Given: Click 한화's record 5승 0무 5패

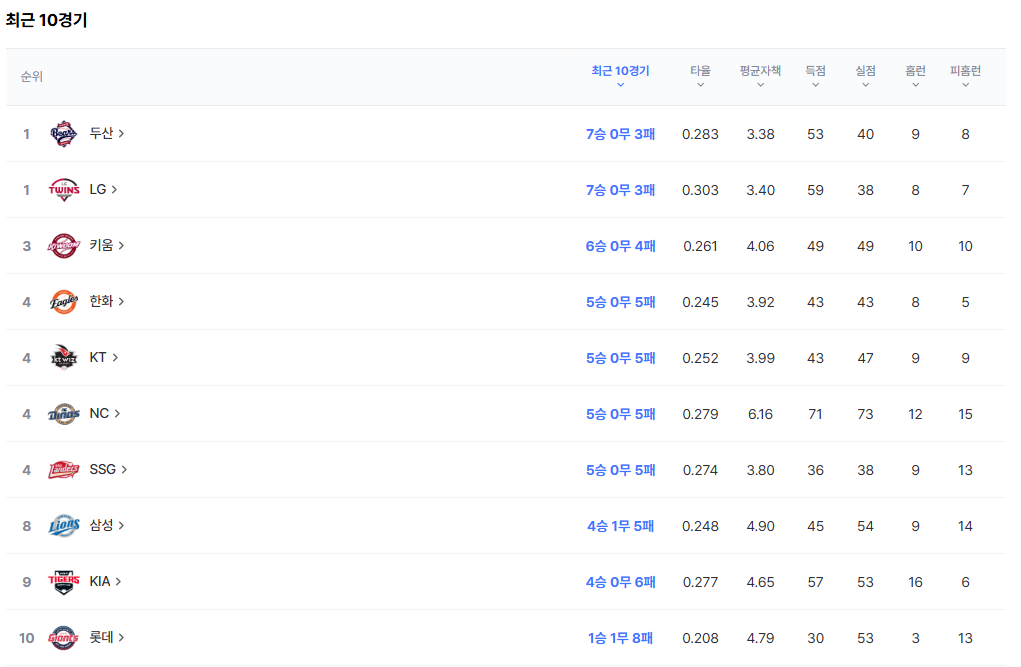Looking at the screenshot, I should 620,302.
